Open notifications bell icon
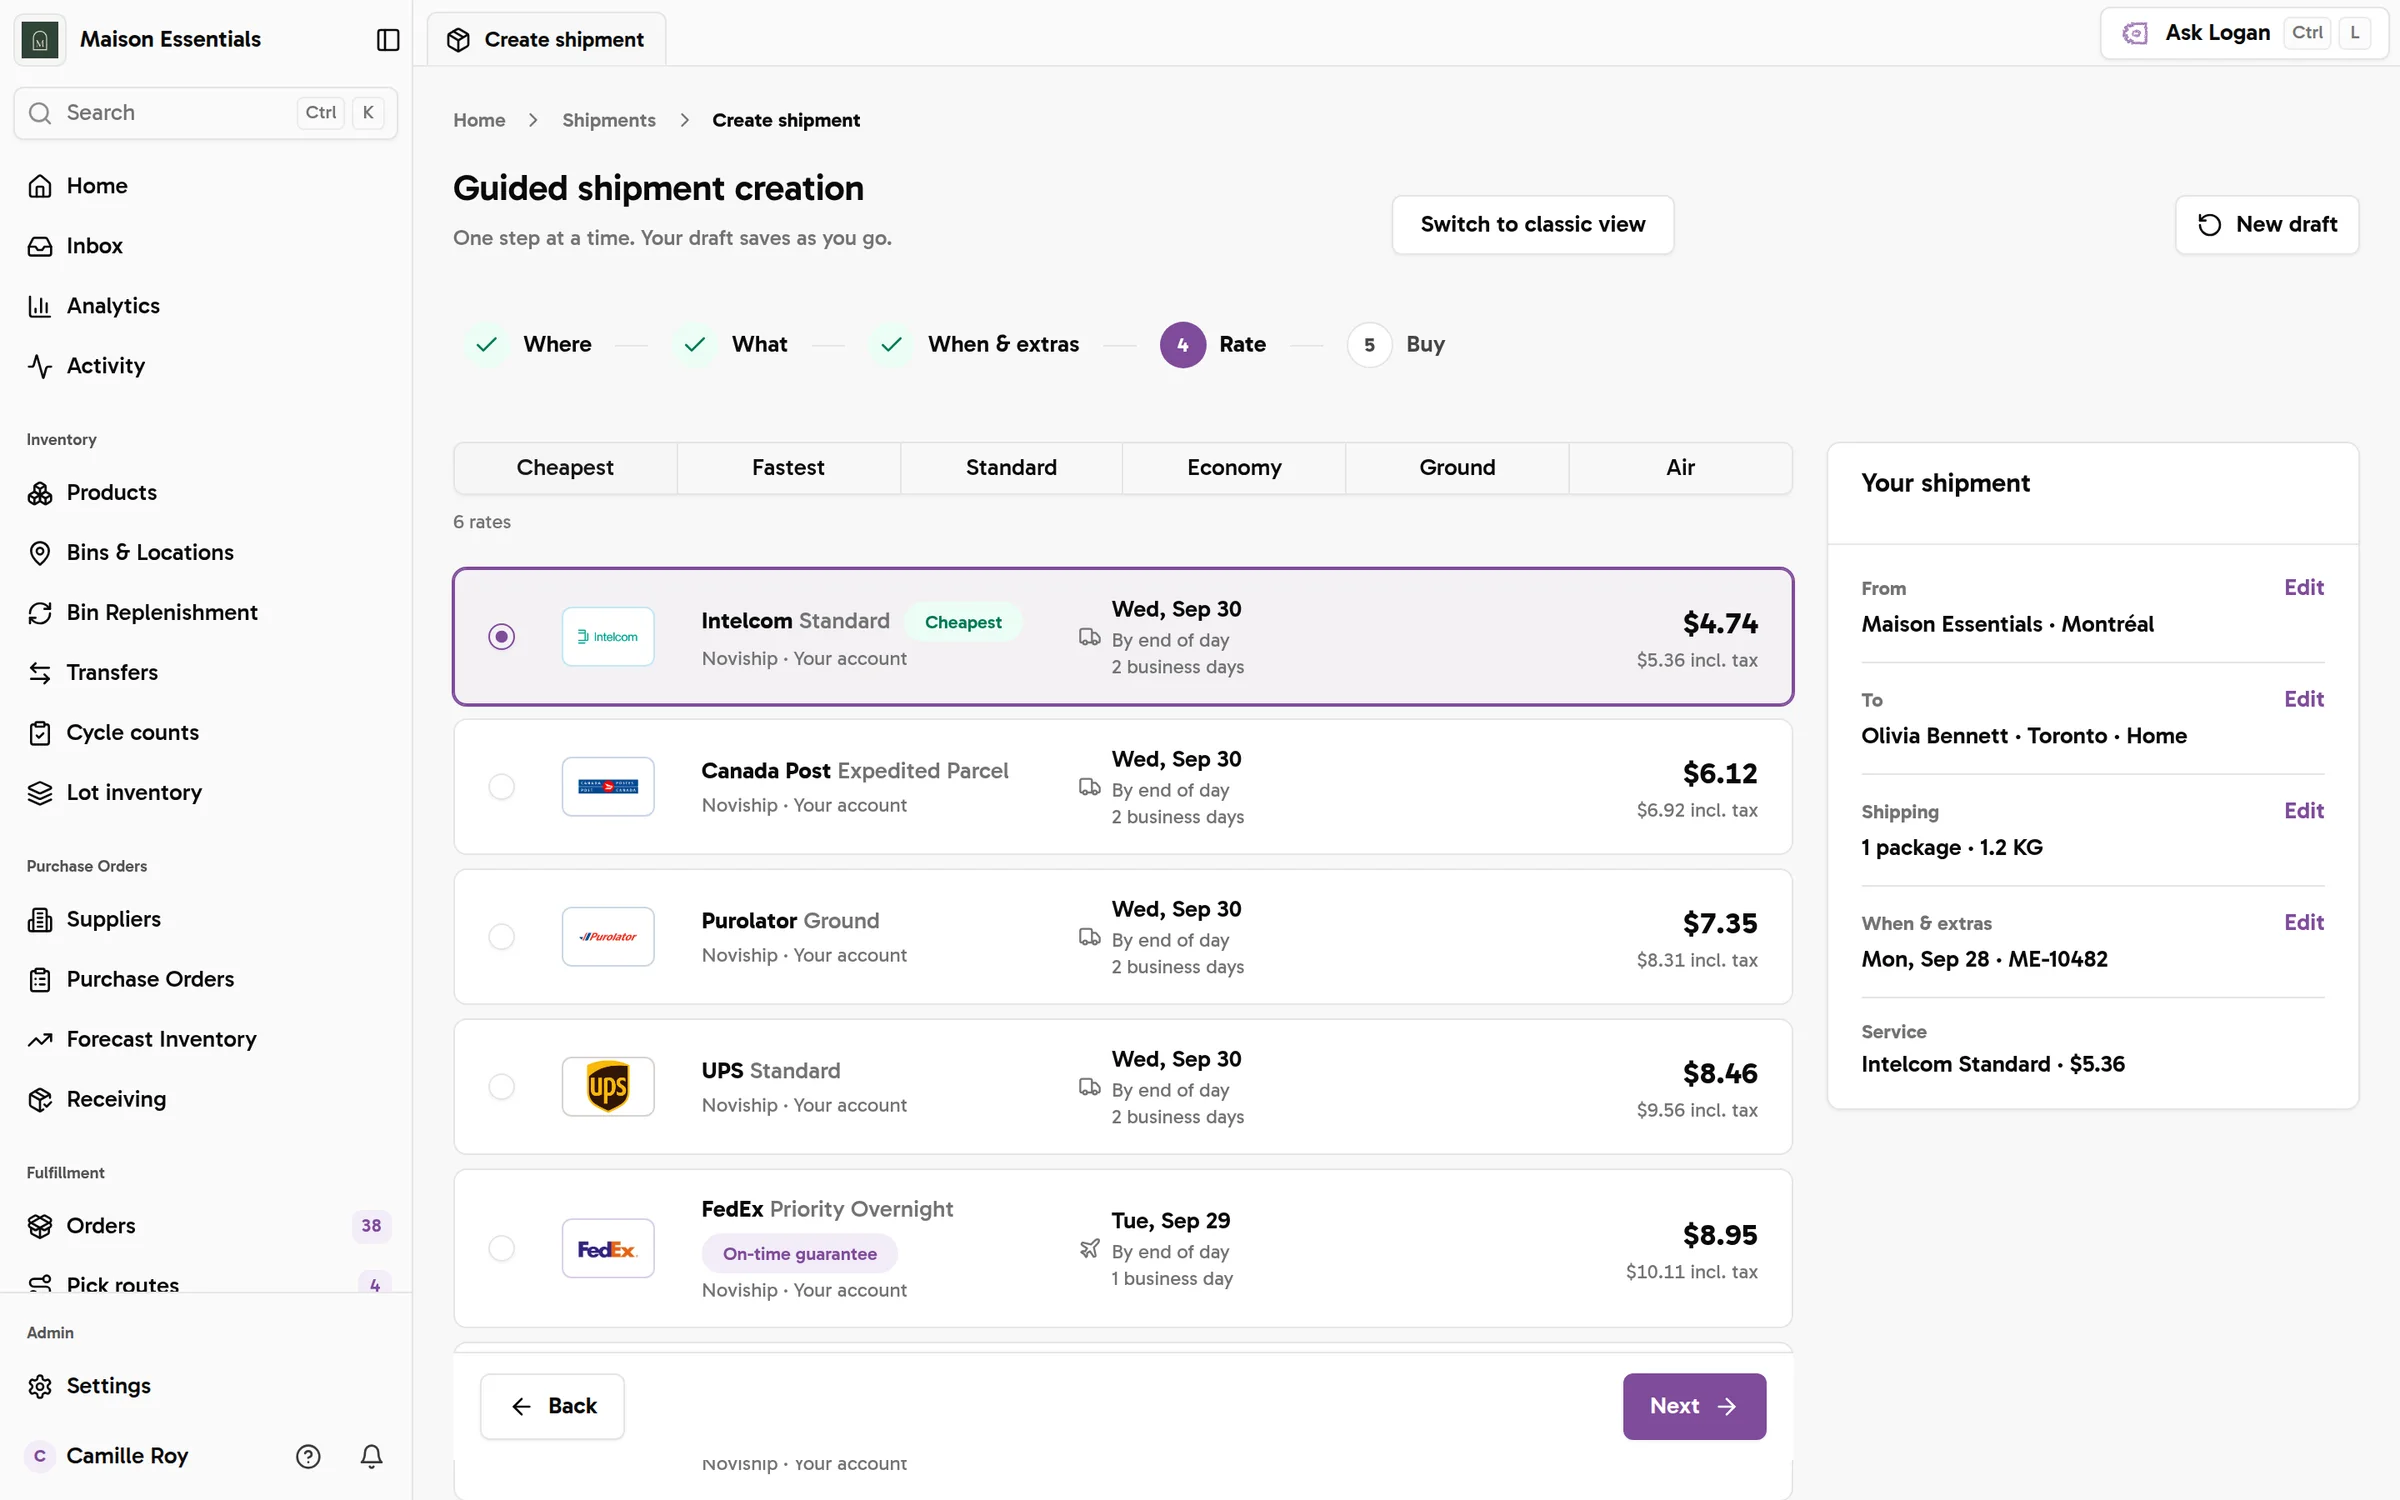The width and height of the screenshot is (2400, 1500). tap(371, 1456)
